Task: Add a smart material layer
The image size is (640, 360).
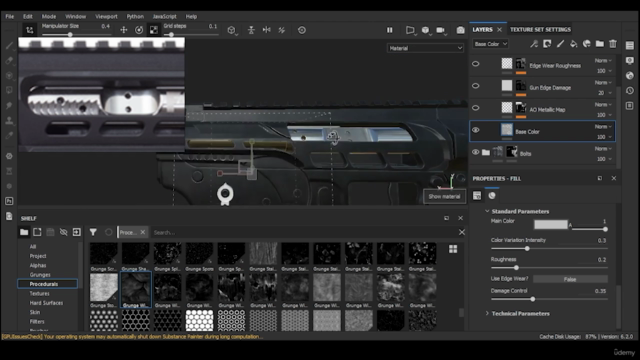Action: click(x=587, y=44)
